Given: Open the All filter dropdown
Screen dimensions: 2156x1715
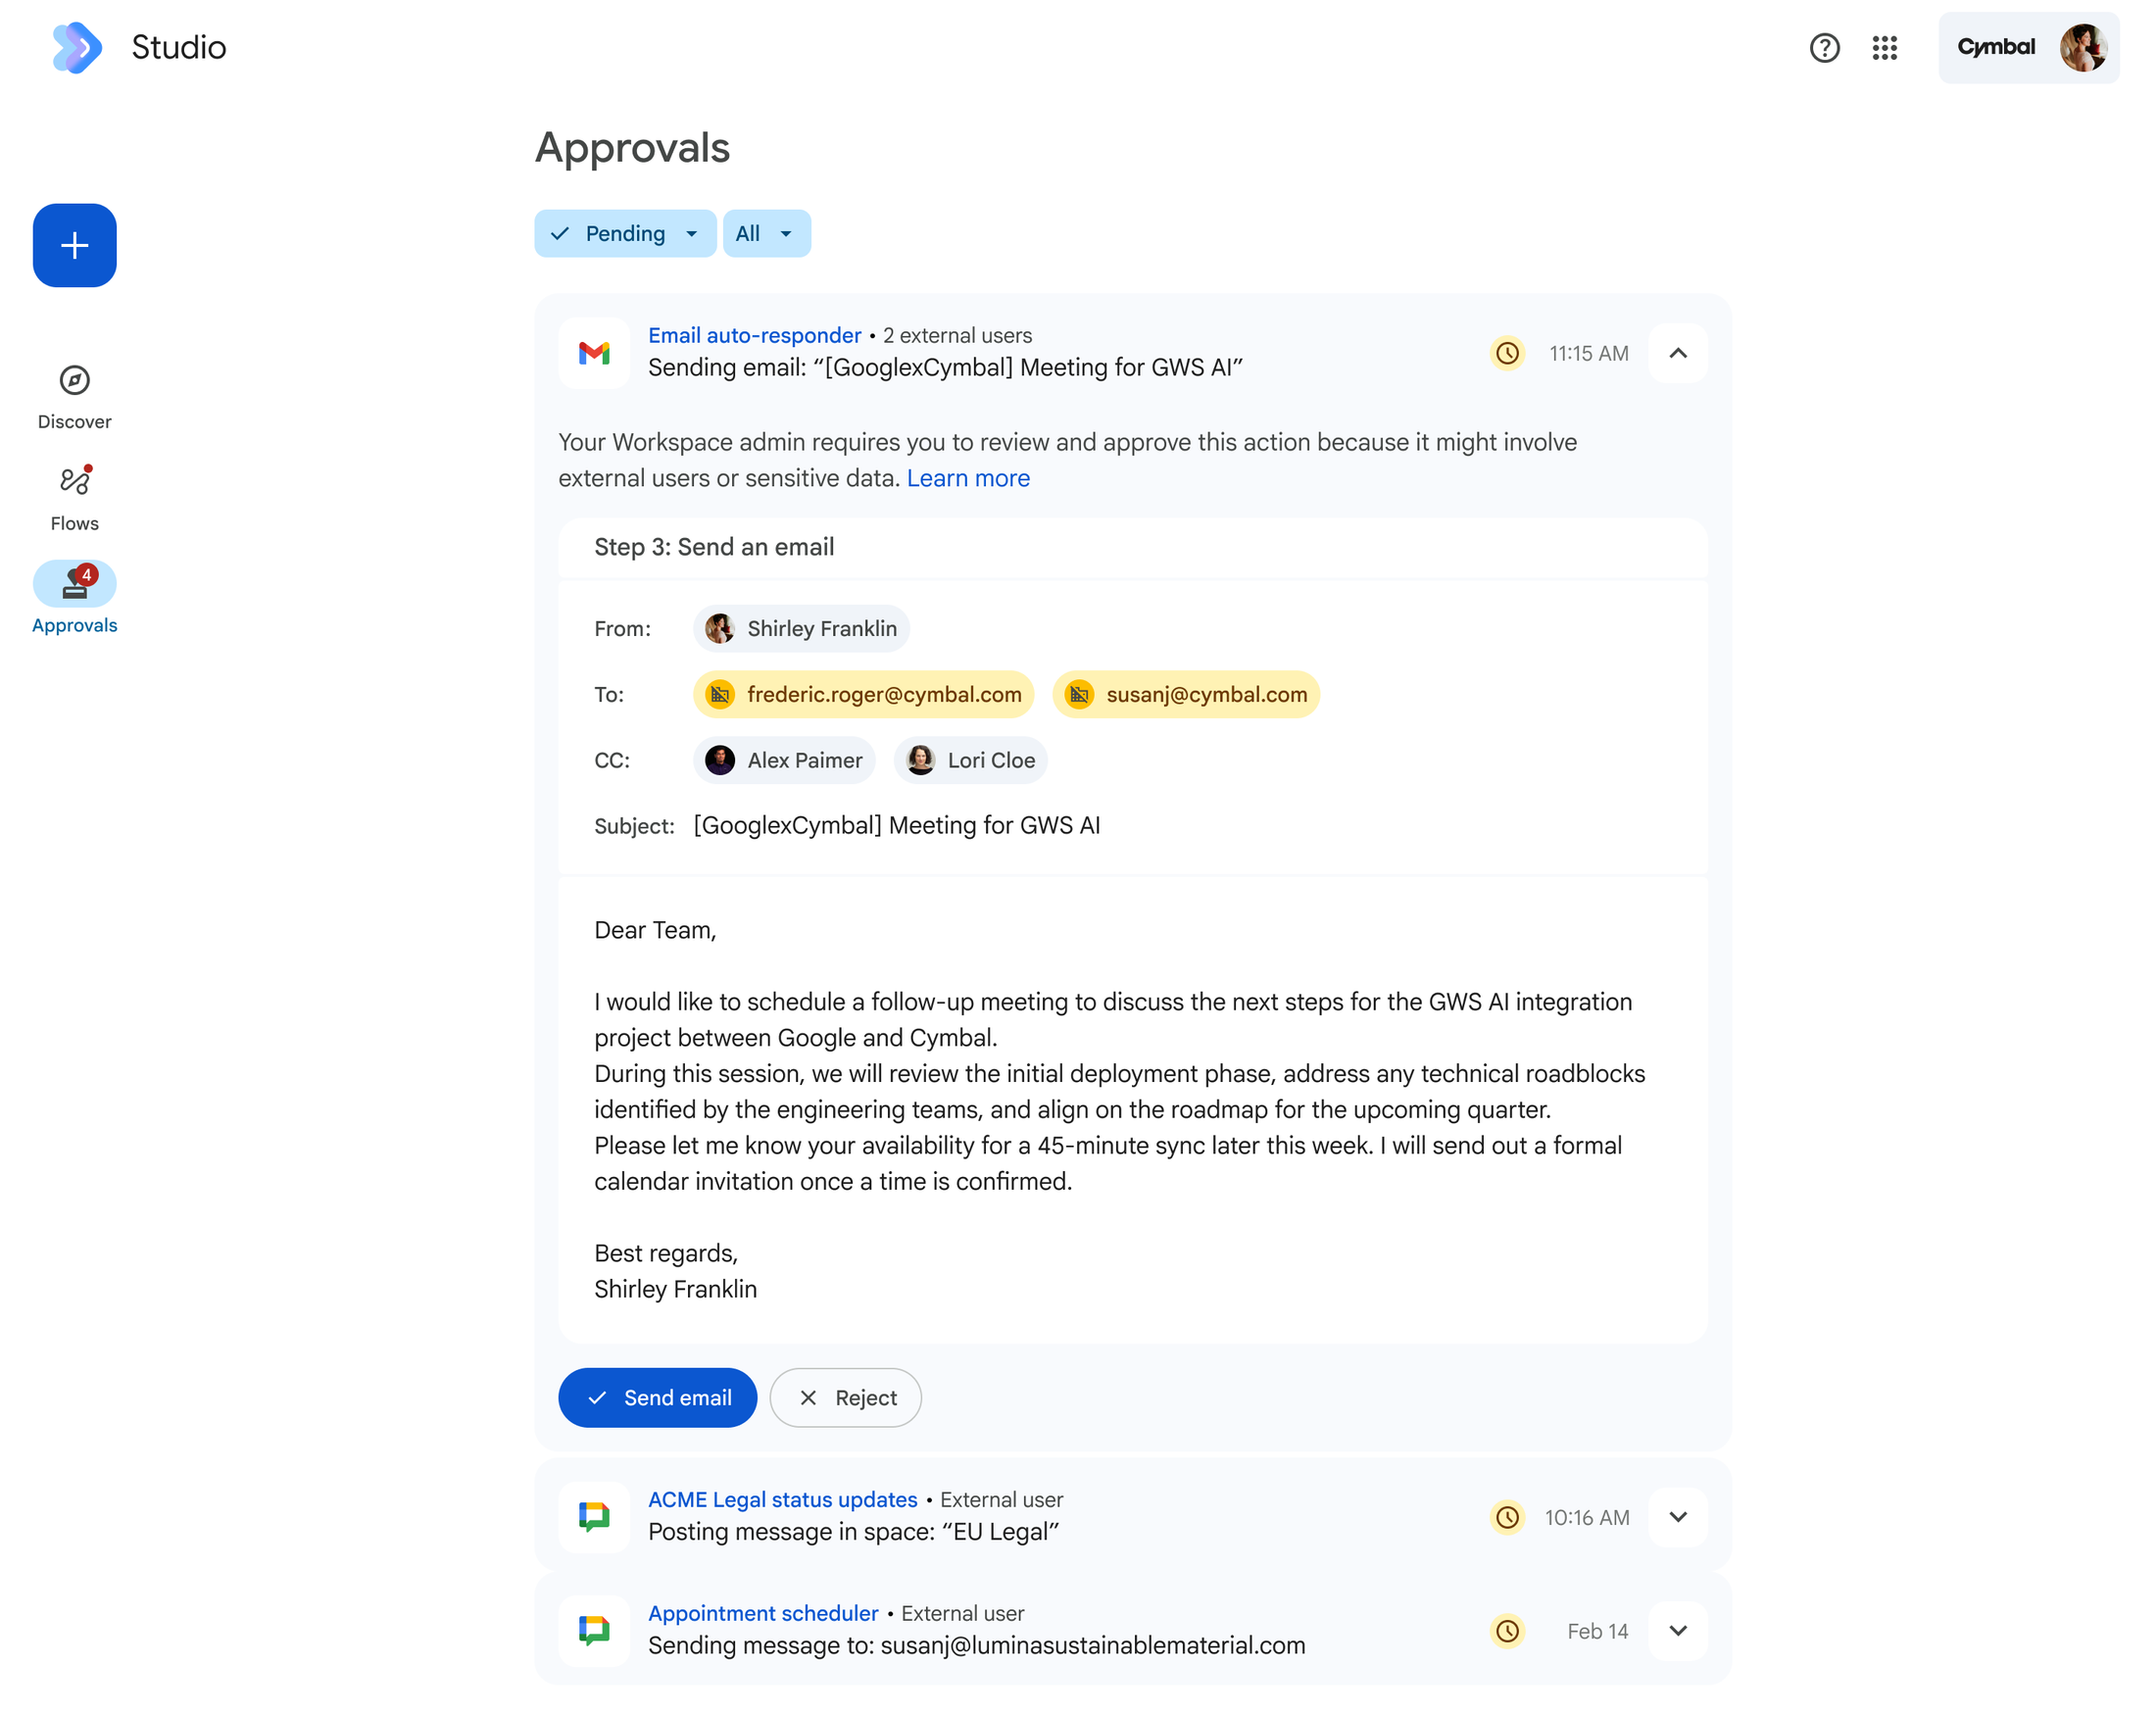Looking at the screenshot, I should point(766,233).
